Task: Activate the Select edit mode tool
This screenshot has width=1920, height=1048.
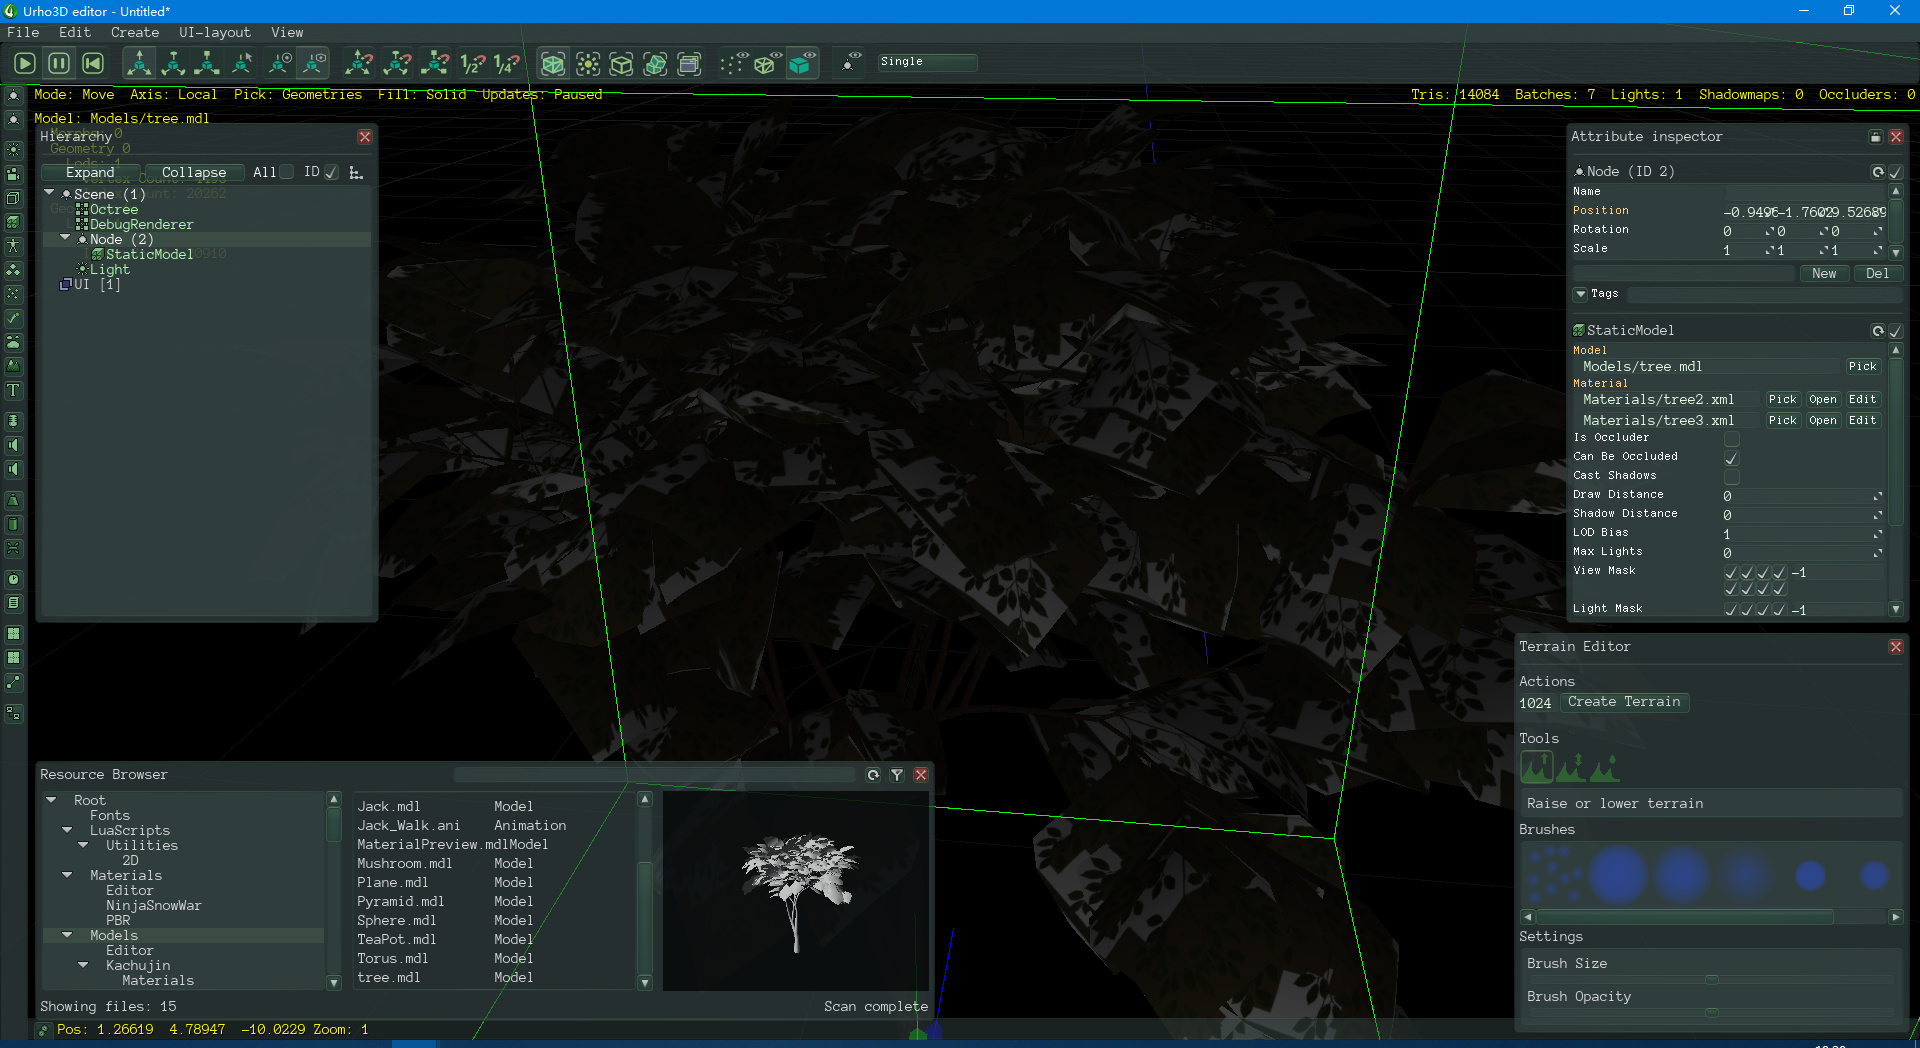Action: point(241,64)
